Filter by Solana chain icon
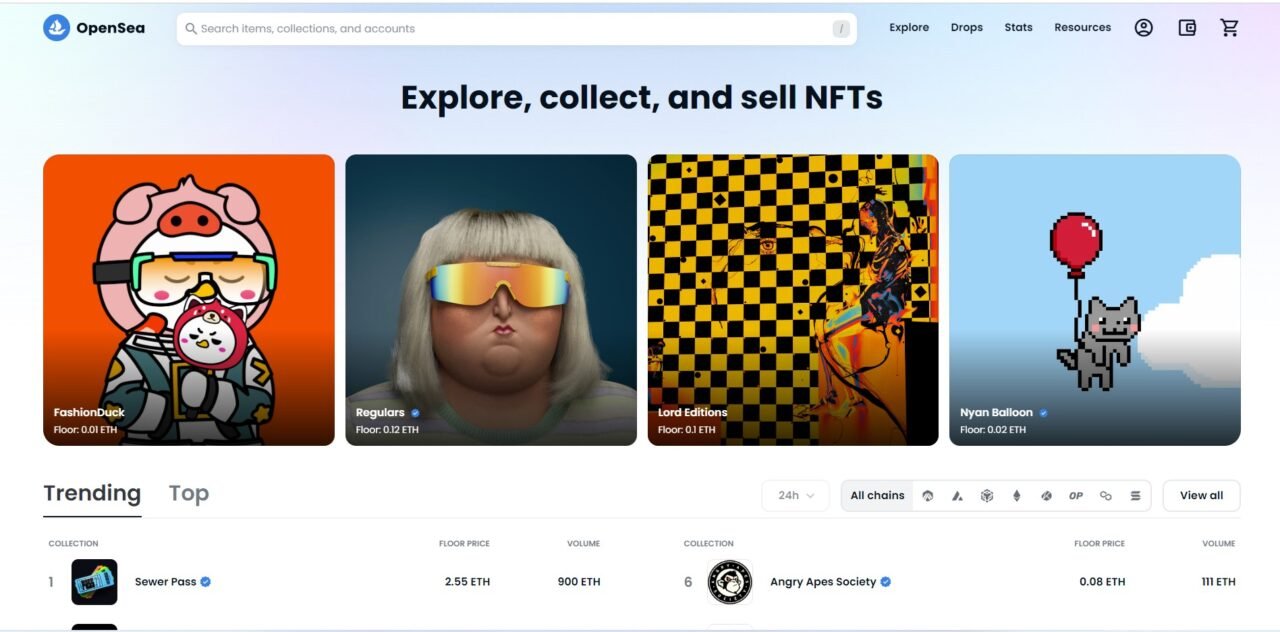The width and height of the screenshot is (1280, 632). tap(1136, 496)
